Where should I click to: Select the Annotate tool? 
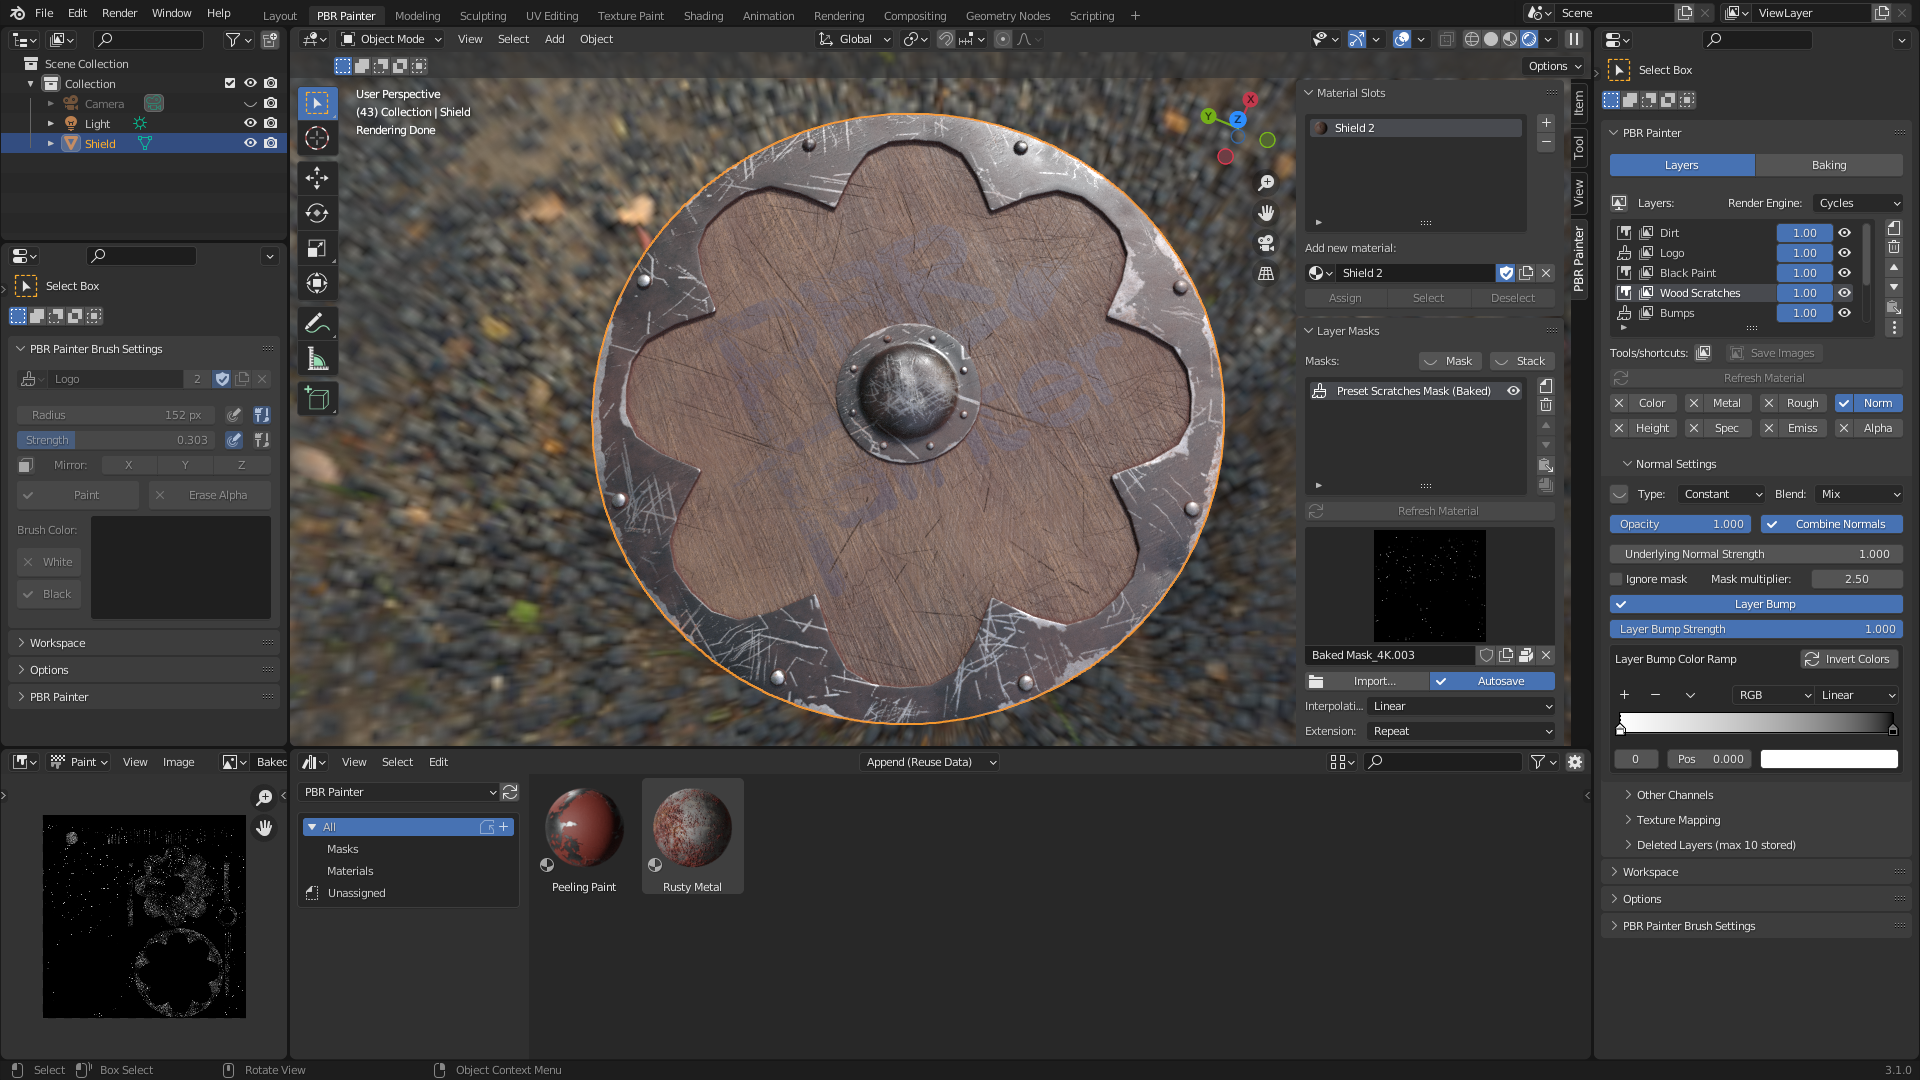[317, 323]
